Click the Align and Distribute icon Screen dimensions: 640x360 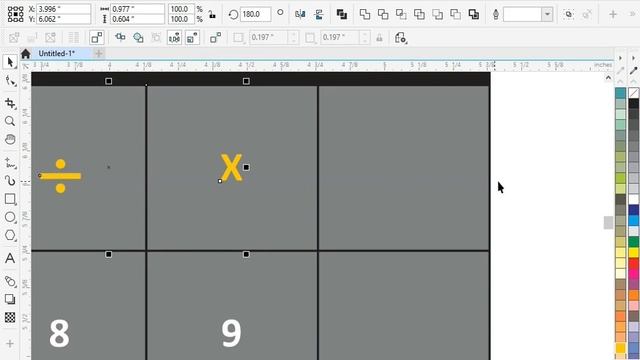point(120,38)
